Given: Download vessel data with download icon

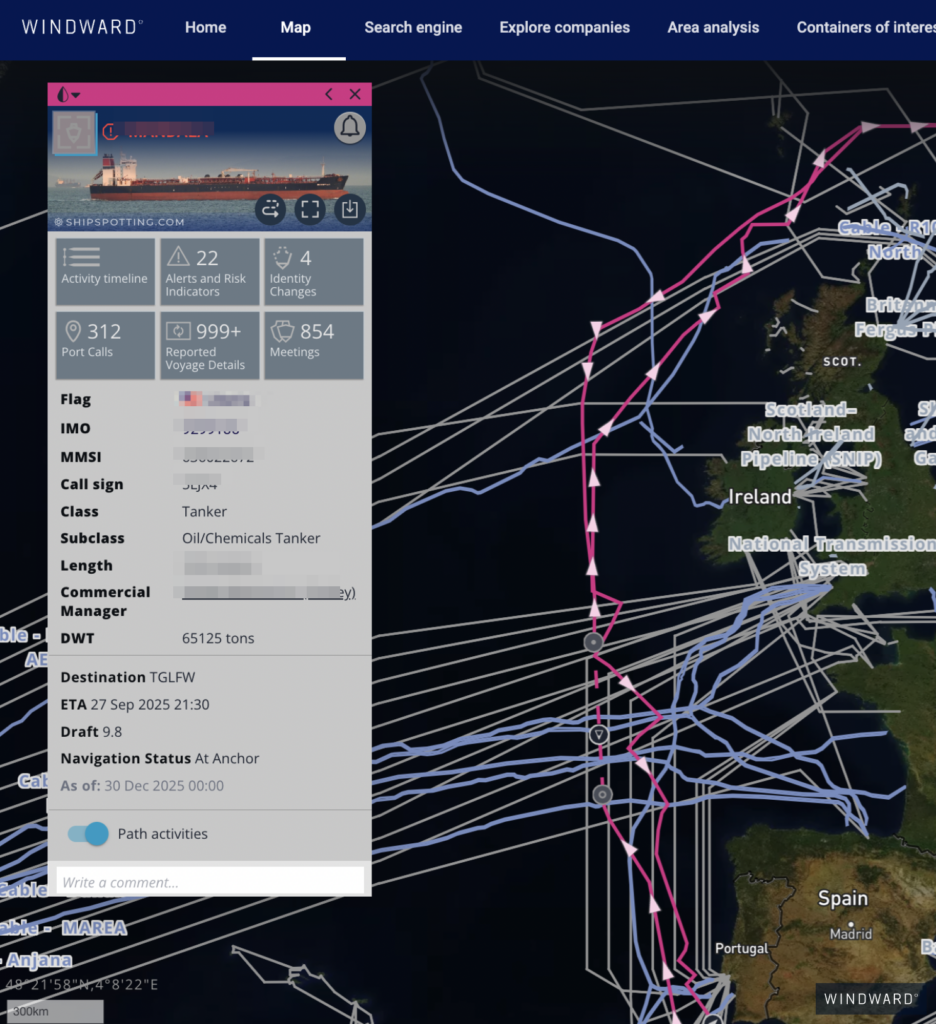Looking at the screenshot, I should tap(349, 209).
